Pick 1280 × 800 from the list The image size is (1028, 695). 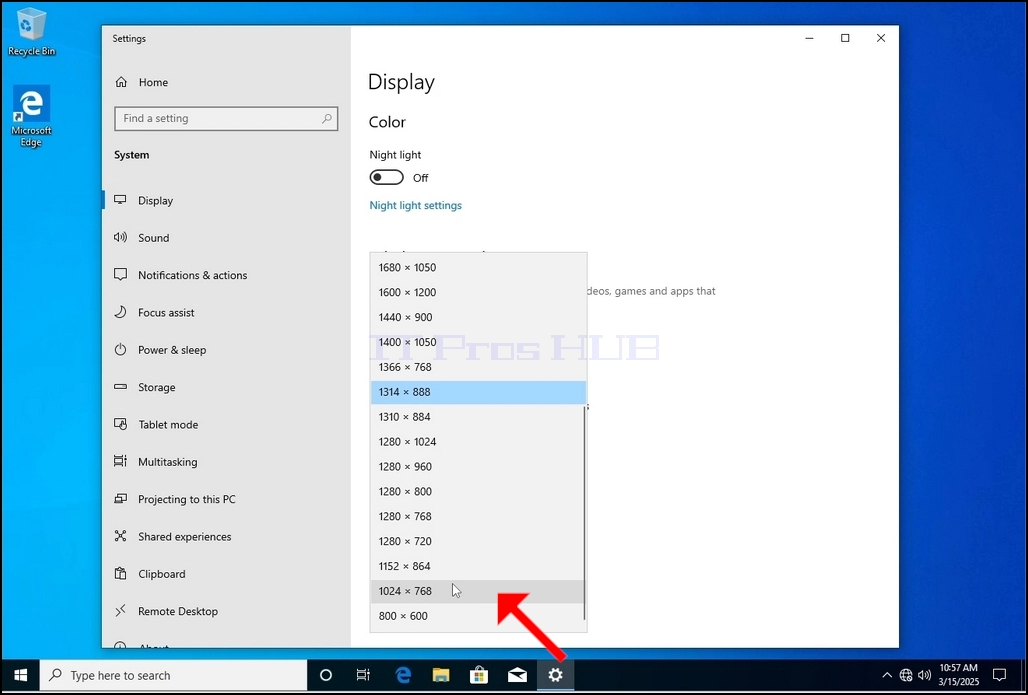point(477,492)
